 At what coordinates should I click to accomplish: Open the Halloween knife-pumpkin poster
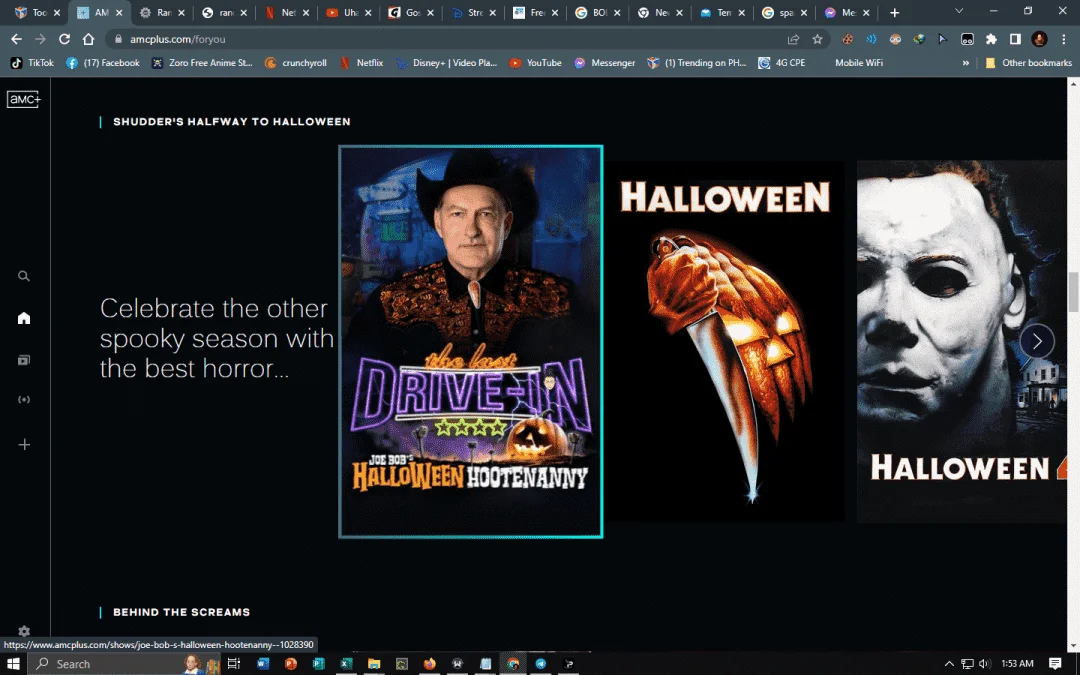pos(724,341)
